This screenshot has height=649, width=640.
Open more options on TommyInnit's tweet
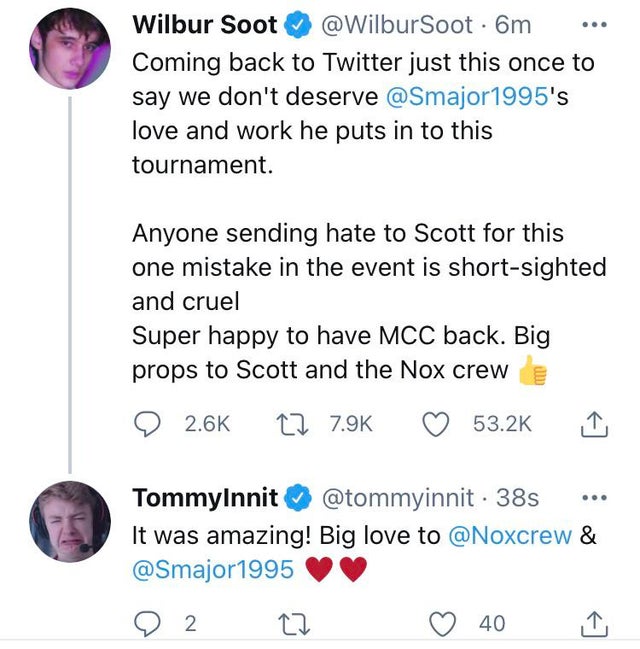point(594,498)
